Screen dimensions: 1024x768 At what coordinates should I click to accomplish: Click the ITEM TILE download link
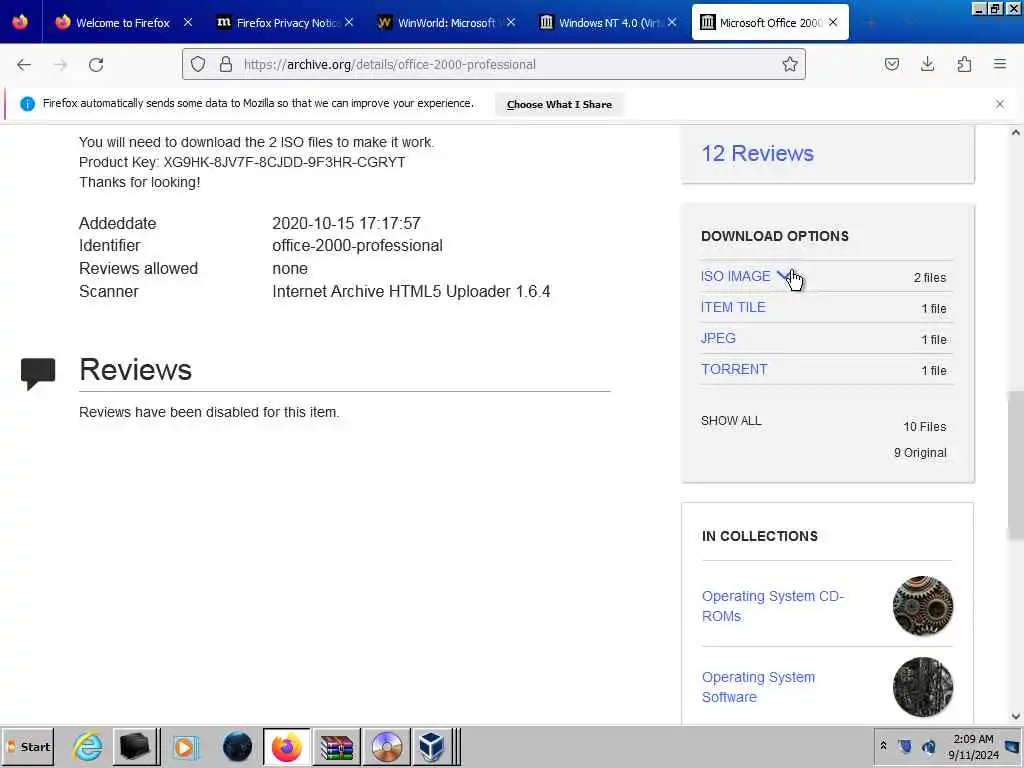[x=733, y=307]
